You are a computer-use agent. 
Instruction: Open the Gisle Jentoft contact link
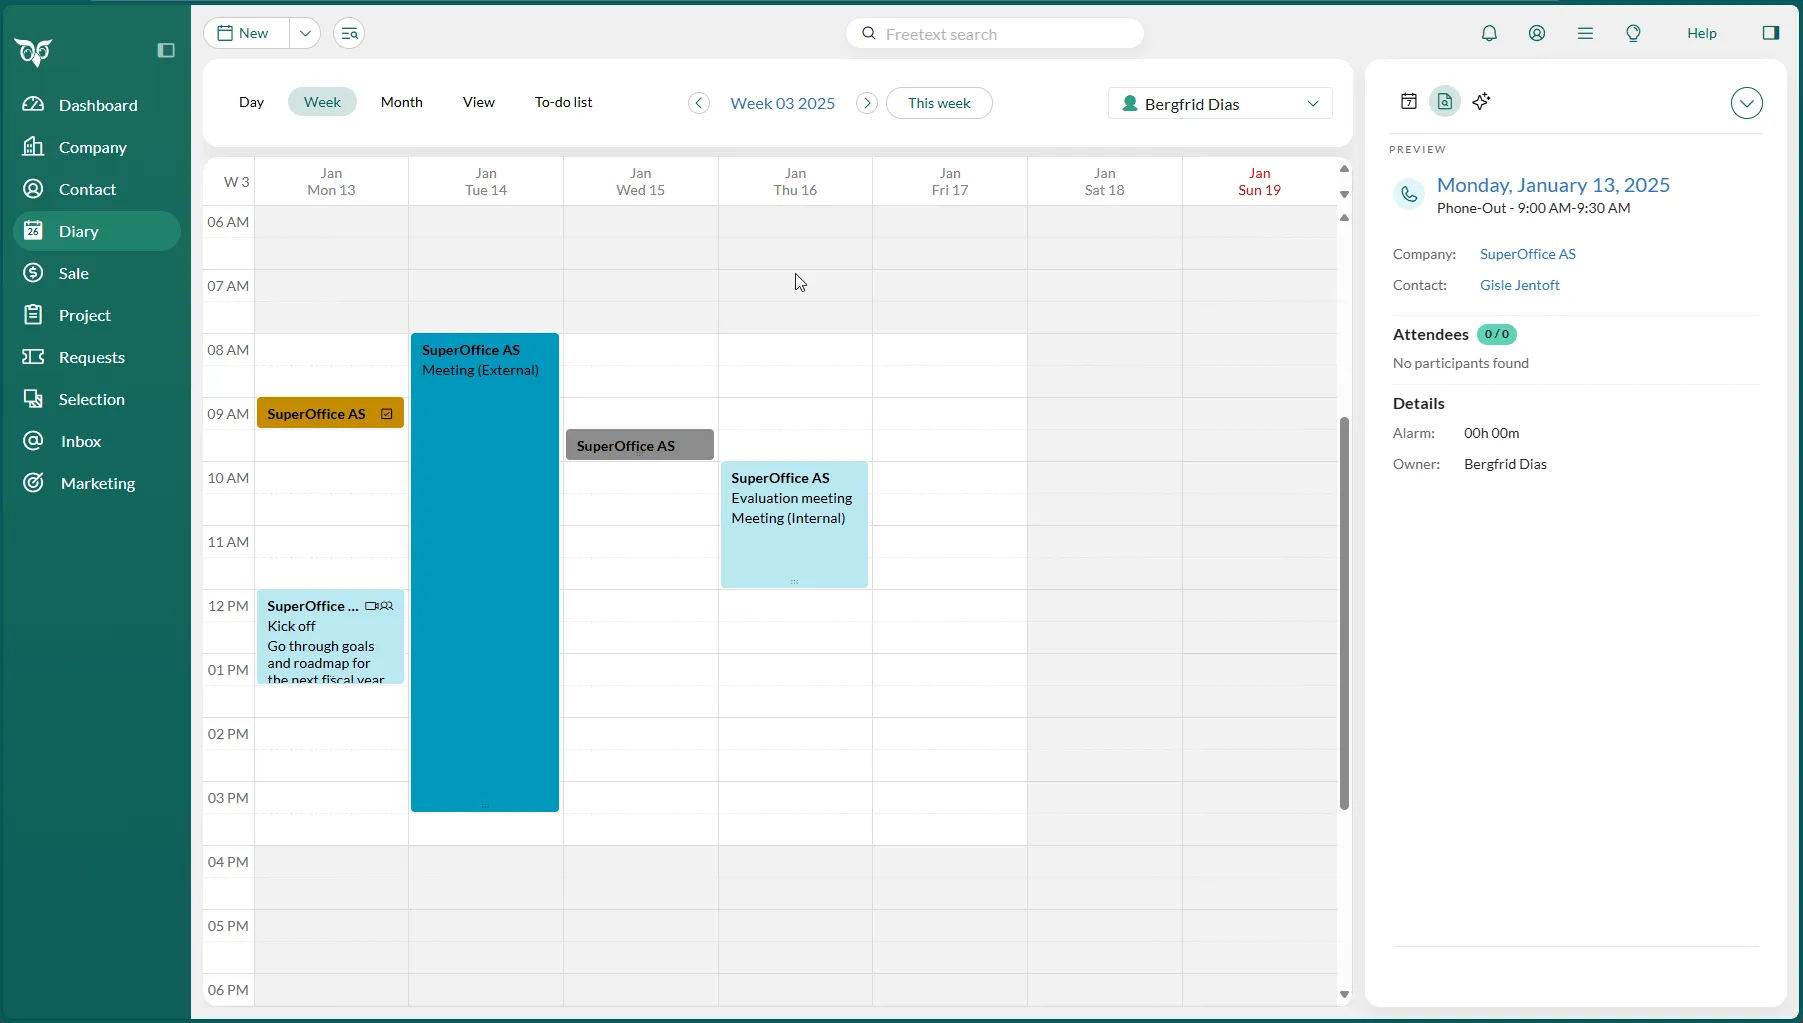pyautogui.click(x=1519, y=285)
